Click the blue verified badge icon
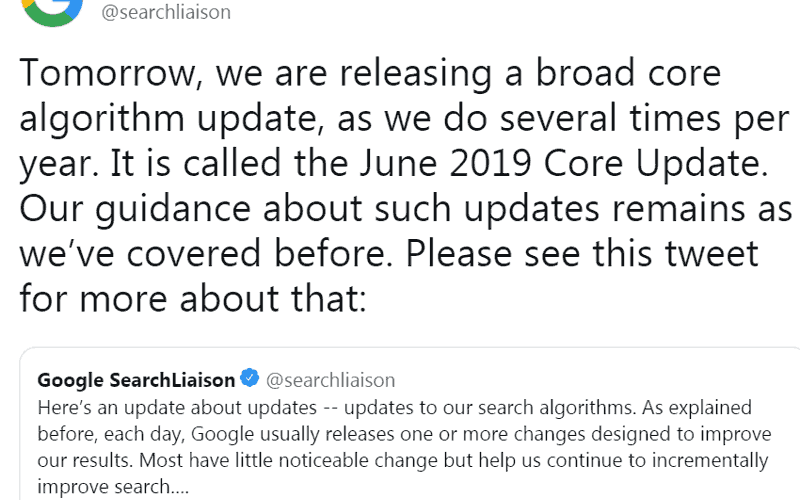Screen dimensions: 800x500 click(250, 380)
